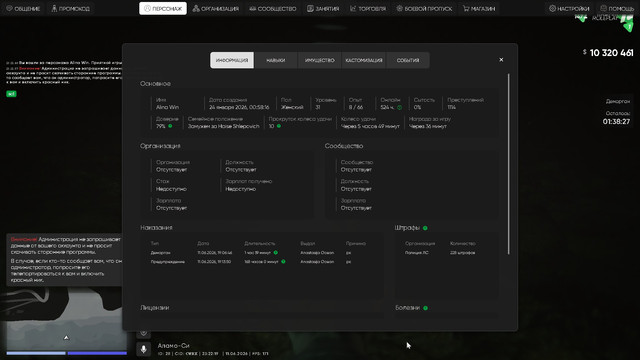Click the name value Alina Win

(x=167, y=107)
